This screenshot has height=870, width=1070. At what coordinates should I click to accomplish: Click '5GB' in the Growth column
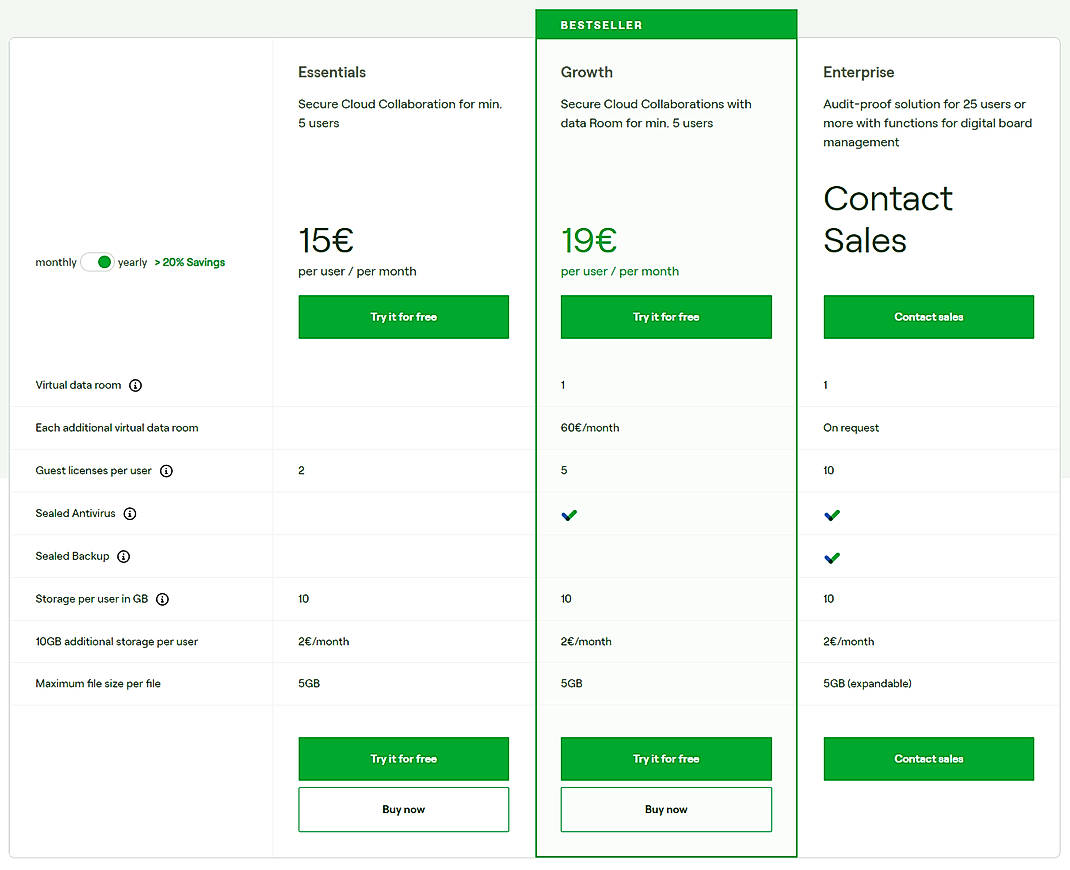point(571,684)
